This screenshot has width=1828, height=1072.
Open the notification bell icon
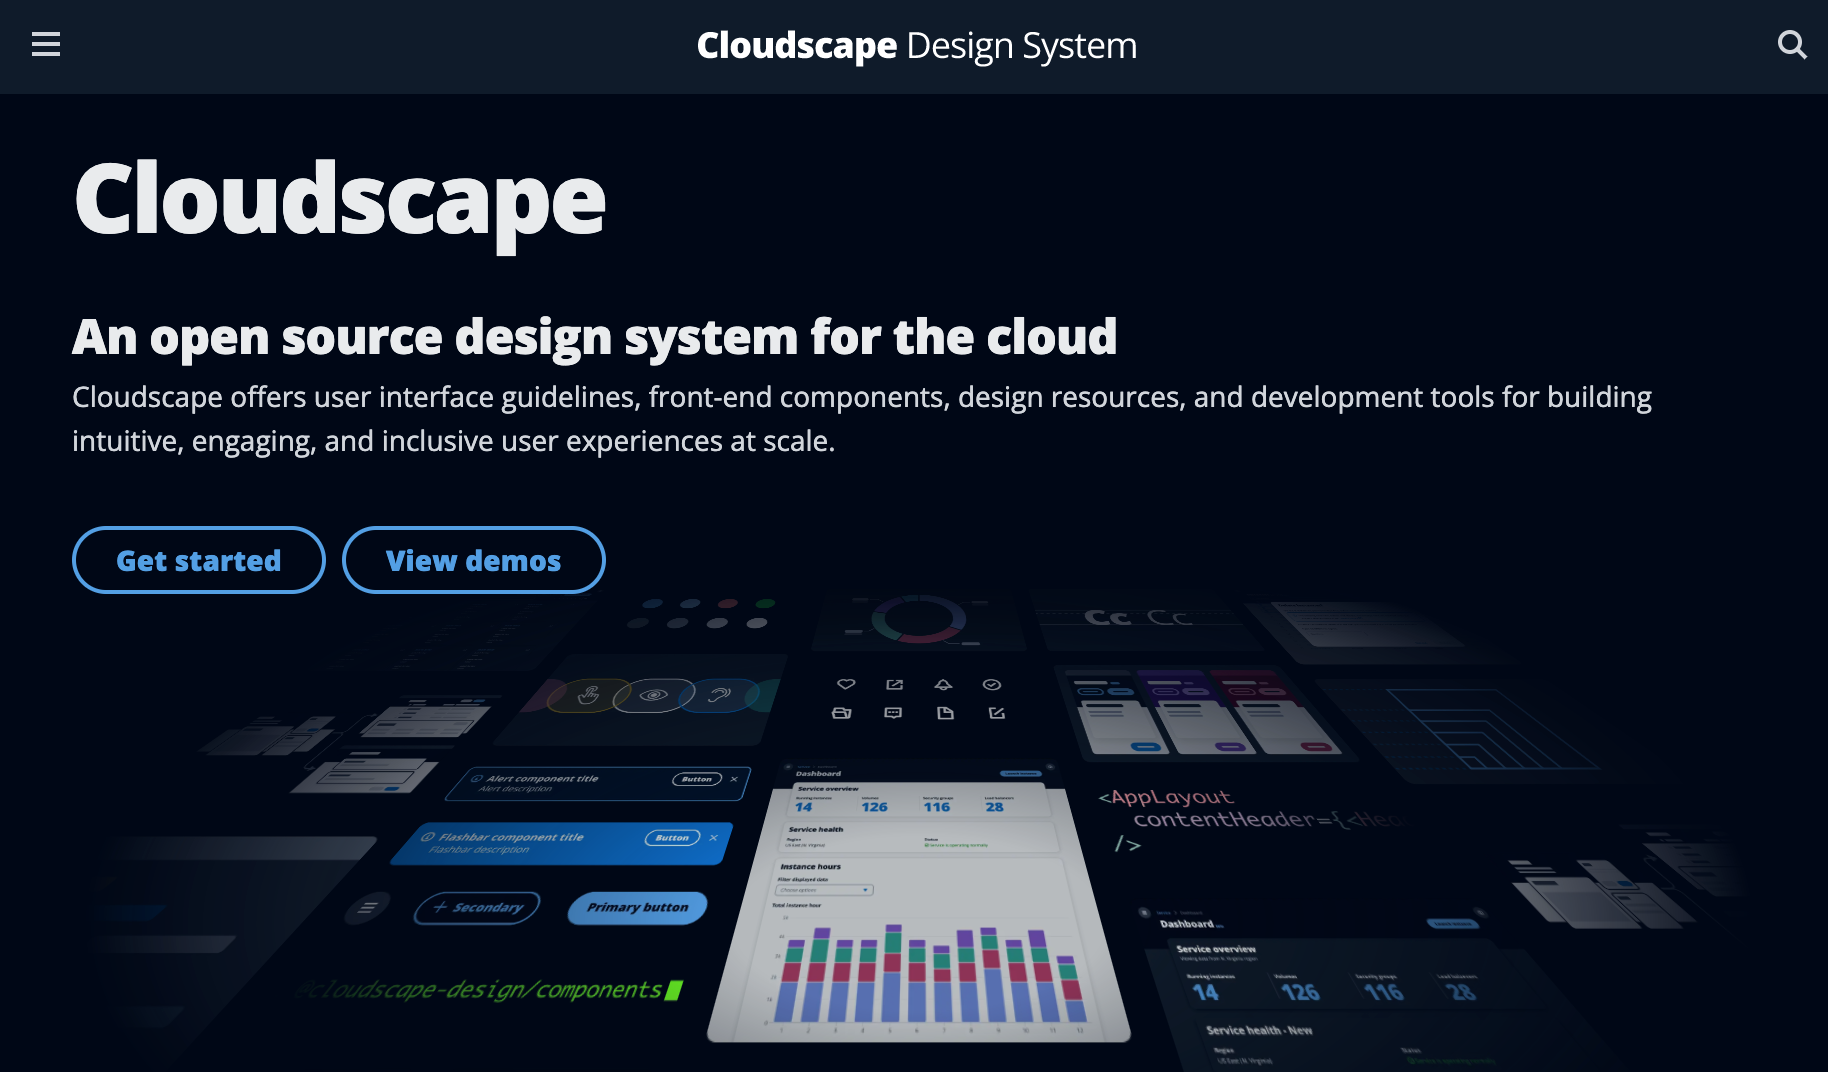(x=942, y=685)
